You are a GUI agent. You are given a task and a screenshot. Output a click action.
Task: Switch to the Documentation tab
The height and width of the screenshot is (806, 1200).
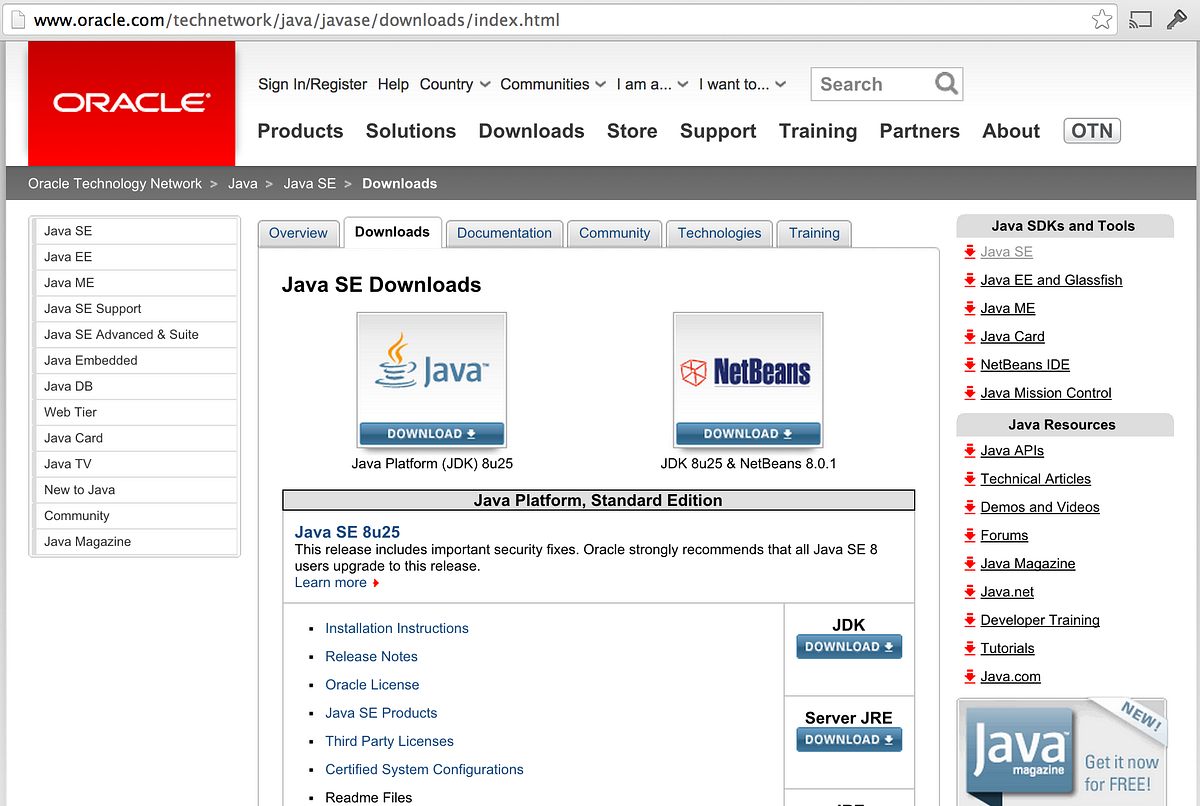click(x=504, y=233)
